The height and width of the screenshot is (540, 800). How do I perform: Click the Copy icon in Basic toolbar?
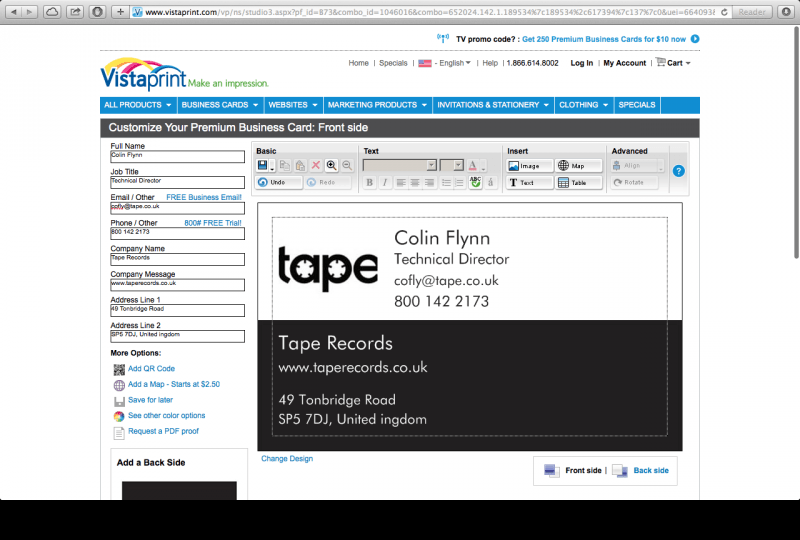[285, 165]
